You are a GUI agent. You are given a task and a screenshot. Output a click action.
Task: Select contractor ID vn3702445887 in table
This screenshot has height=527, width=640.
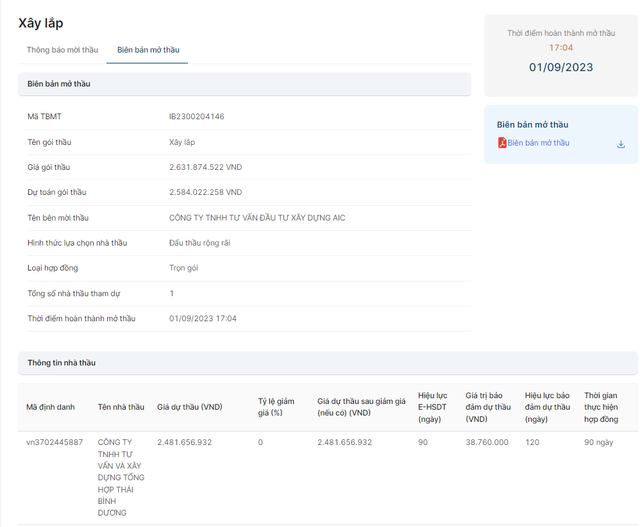click(55, 442)
